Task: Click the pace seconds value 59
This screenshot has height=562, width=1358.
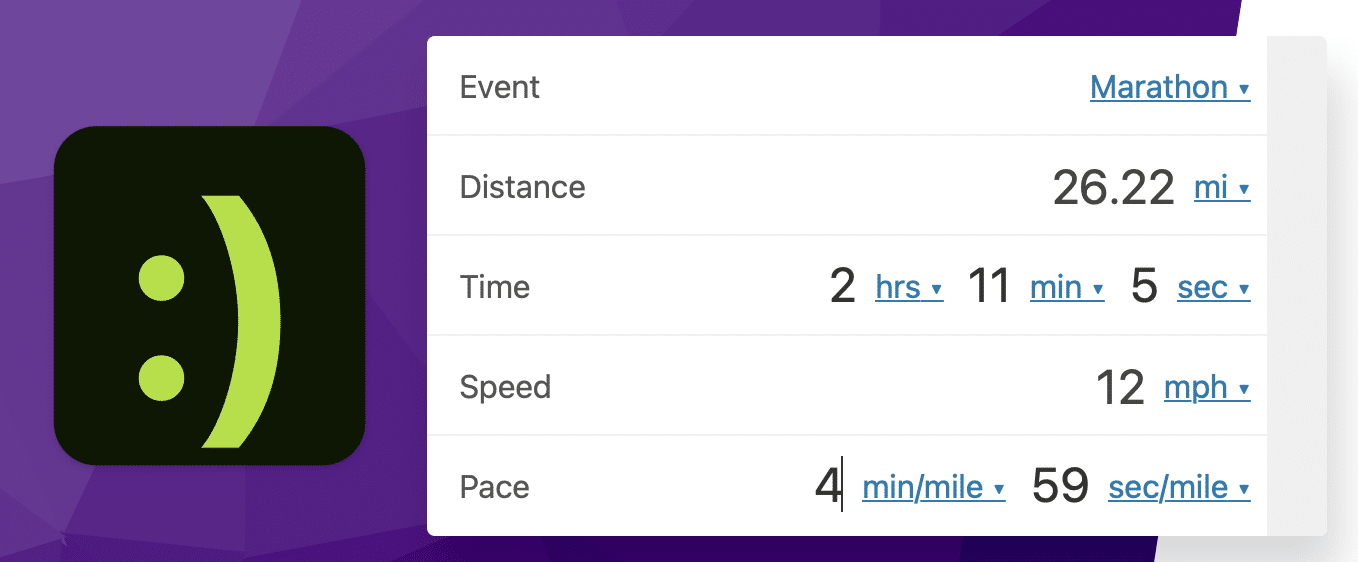Action: tap(1059, 488)
